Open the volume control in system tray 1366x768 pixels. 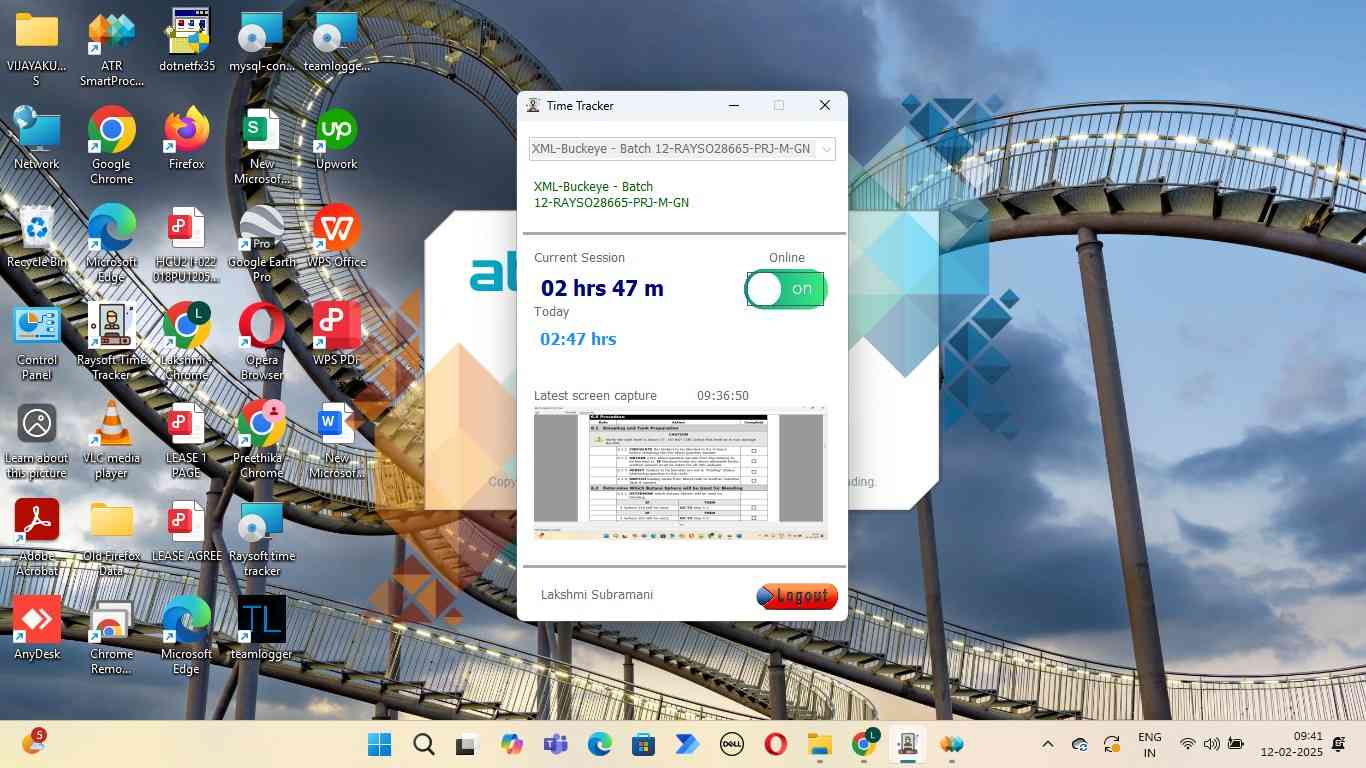(x=1212, y=744)
